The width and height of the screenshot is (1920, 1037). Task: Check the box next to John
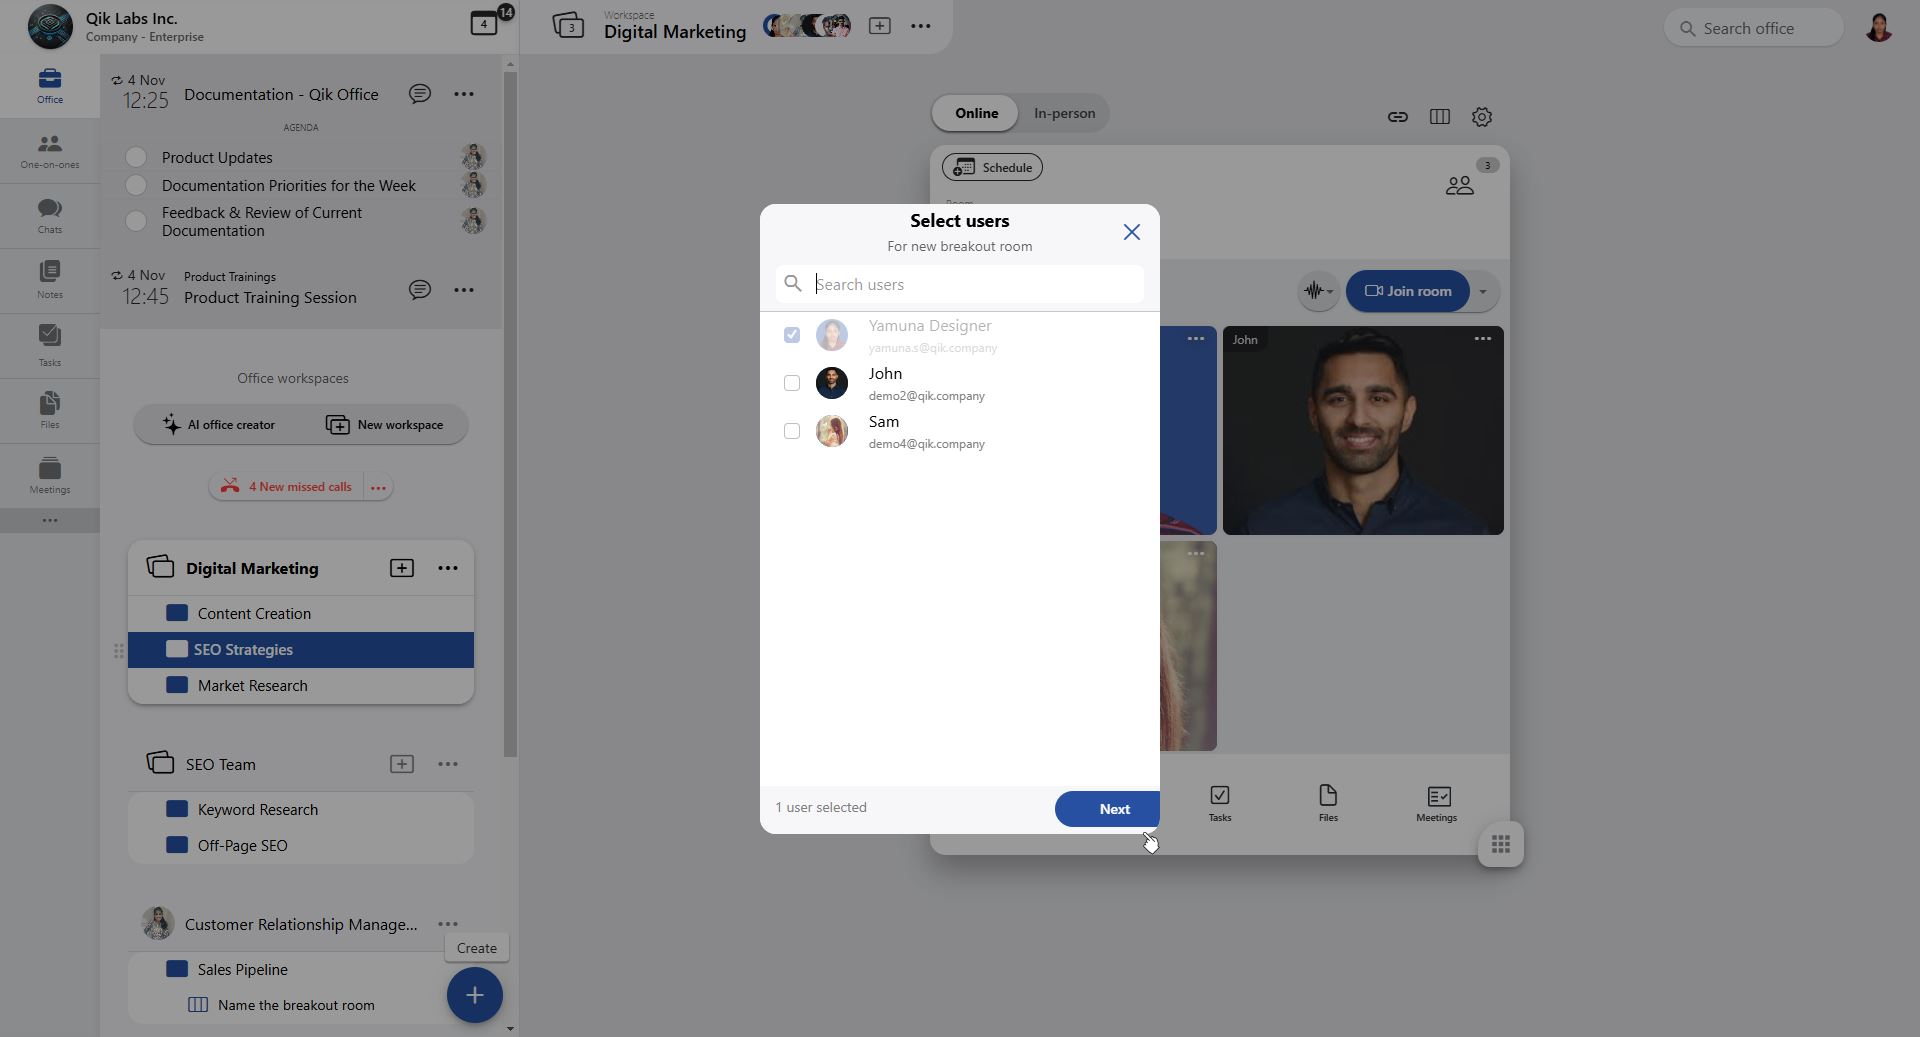pos(792,383)
